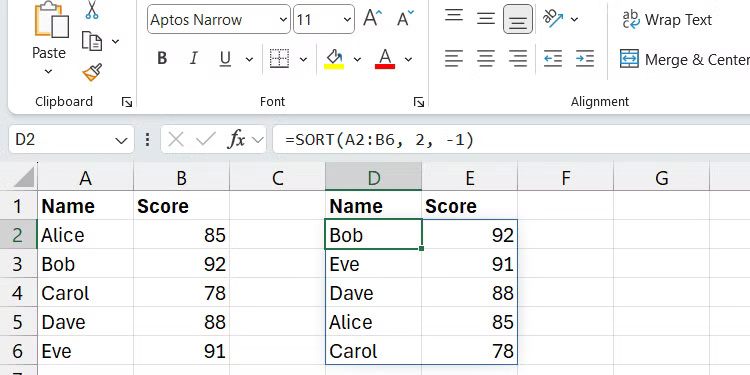
Task: Click cell D4 containing Dave
Action: pyautogui.click(x=374, y=293)
